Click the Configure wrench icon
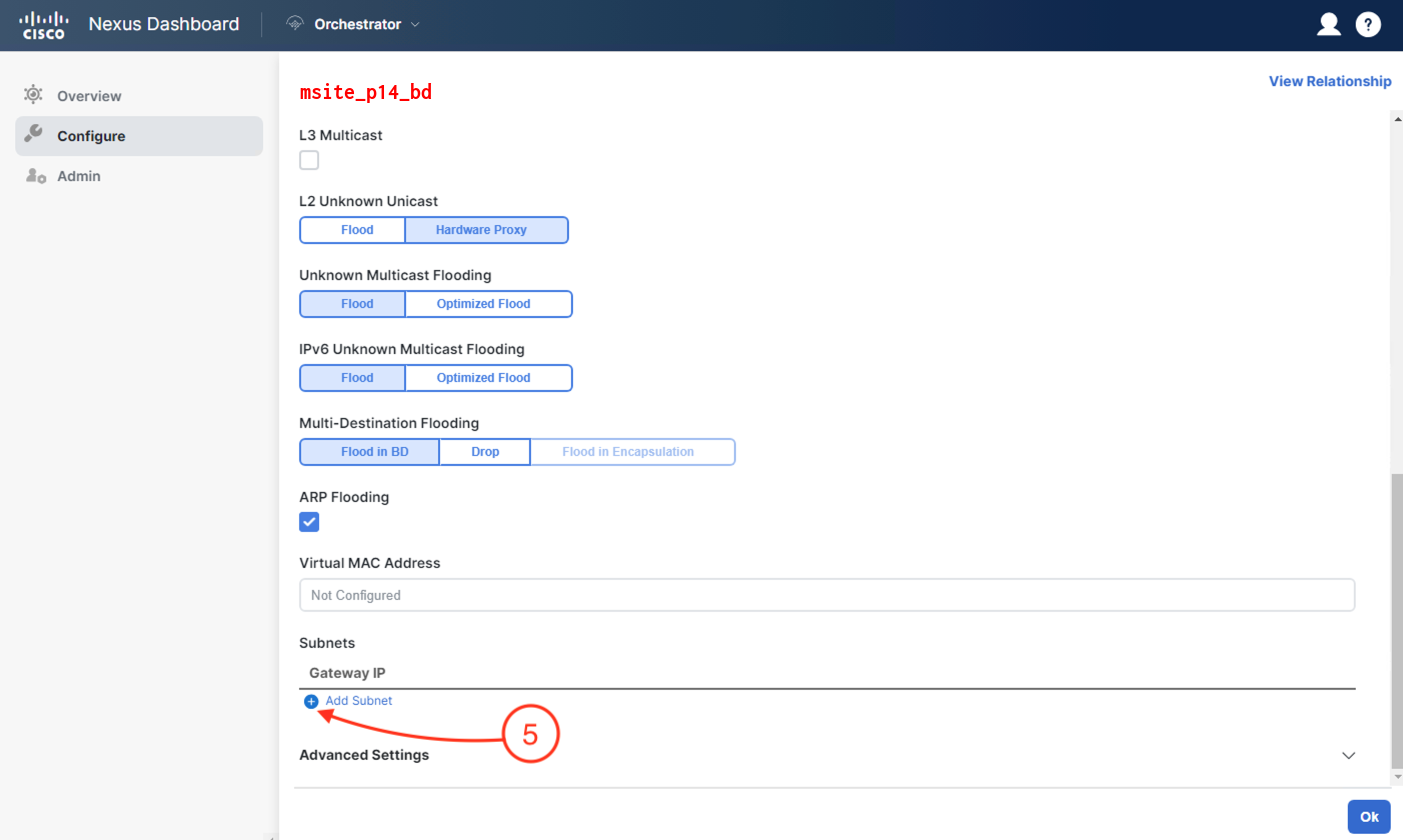 point(33,135)
